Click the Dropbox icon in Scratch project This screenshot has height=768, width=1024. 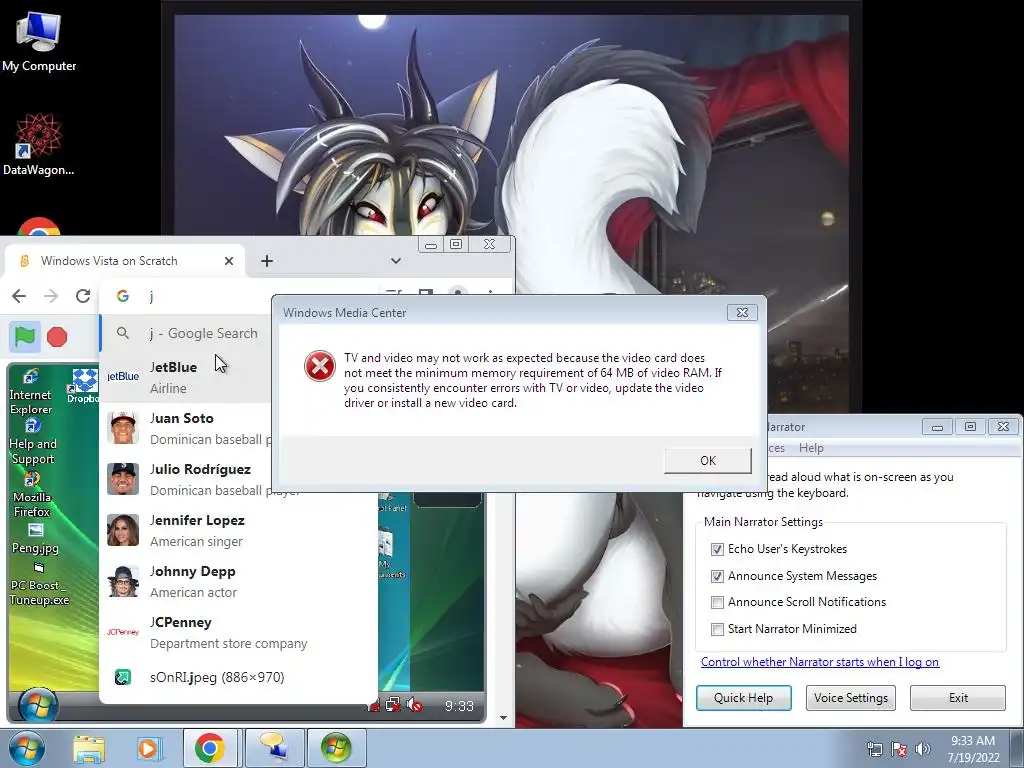84,385
